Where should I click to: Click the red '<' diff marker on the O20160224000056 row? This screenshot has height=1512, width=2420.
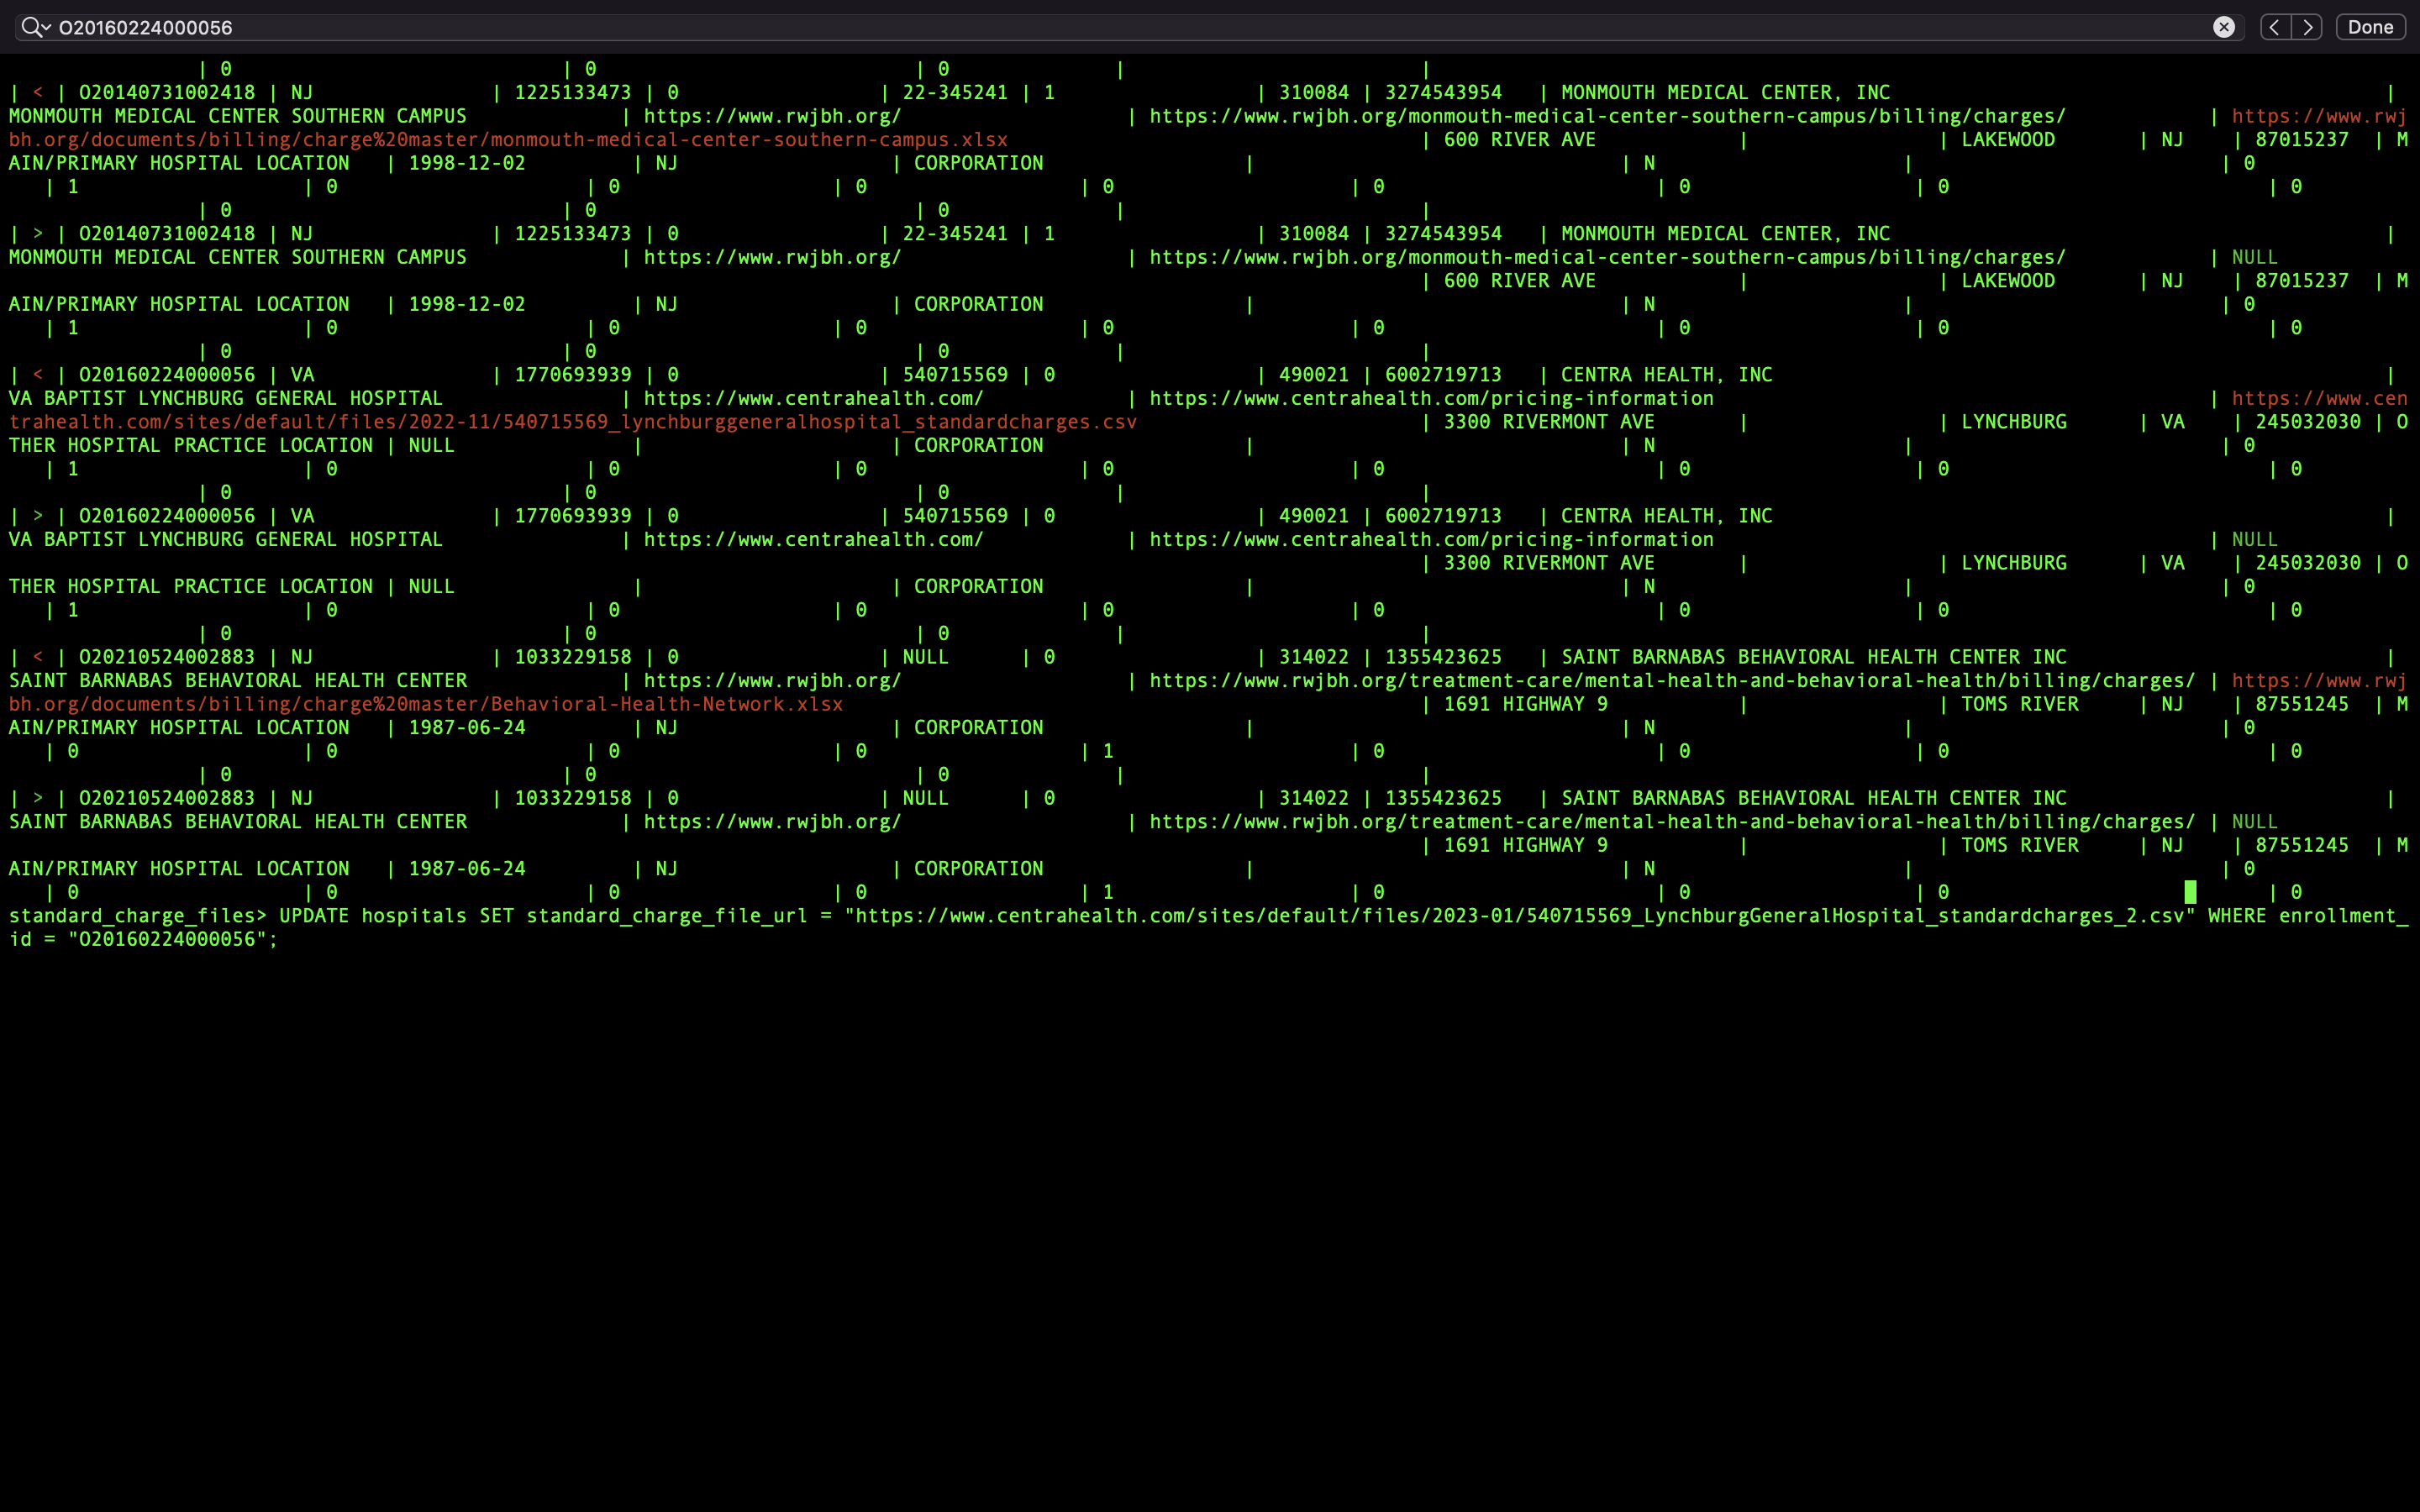pos(38,375)
